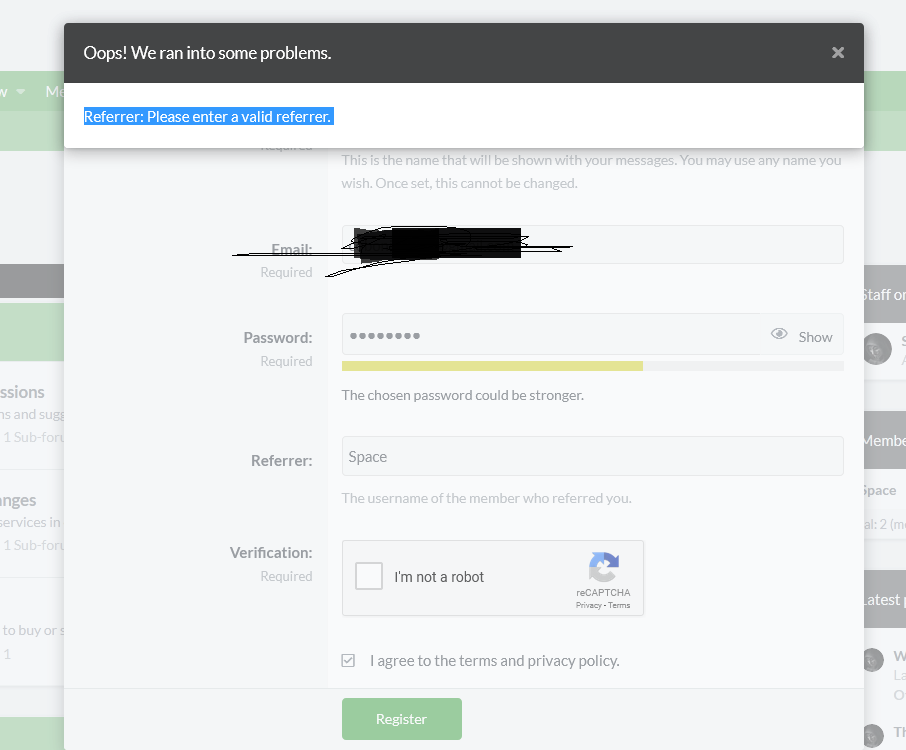Click the reCAPTCHA logo icon
The width and height of the screenshot is (906, 750).
coord(603,568)
